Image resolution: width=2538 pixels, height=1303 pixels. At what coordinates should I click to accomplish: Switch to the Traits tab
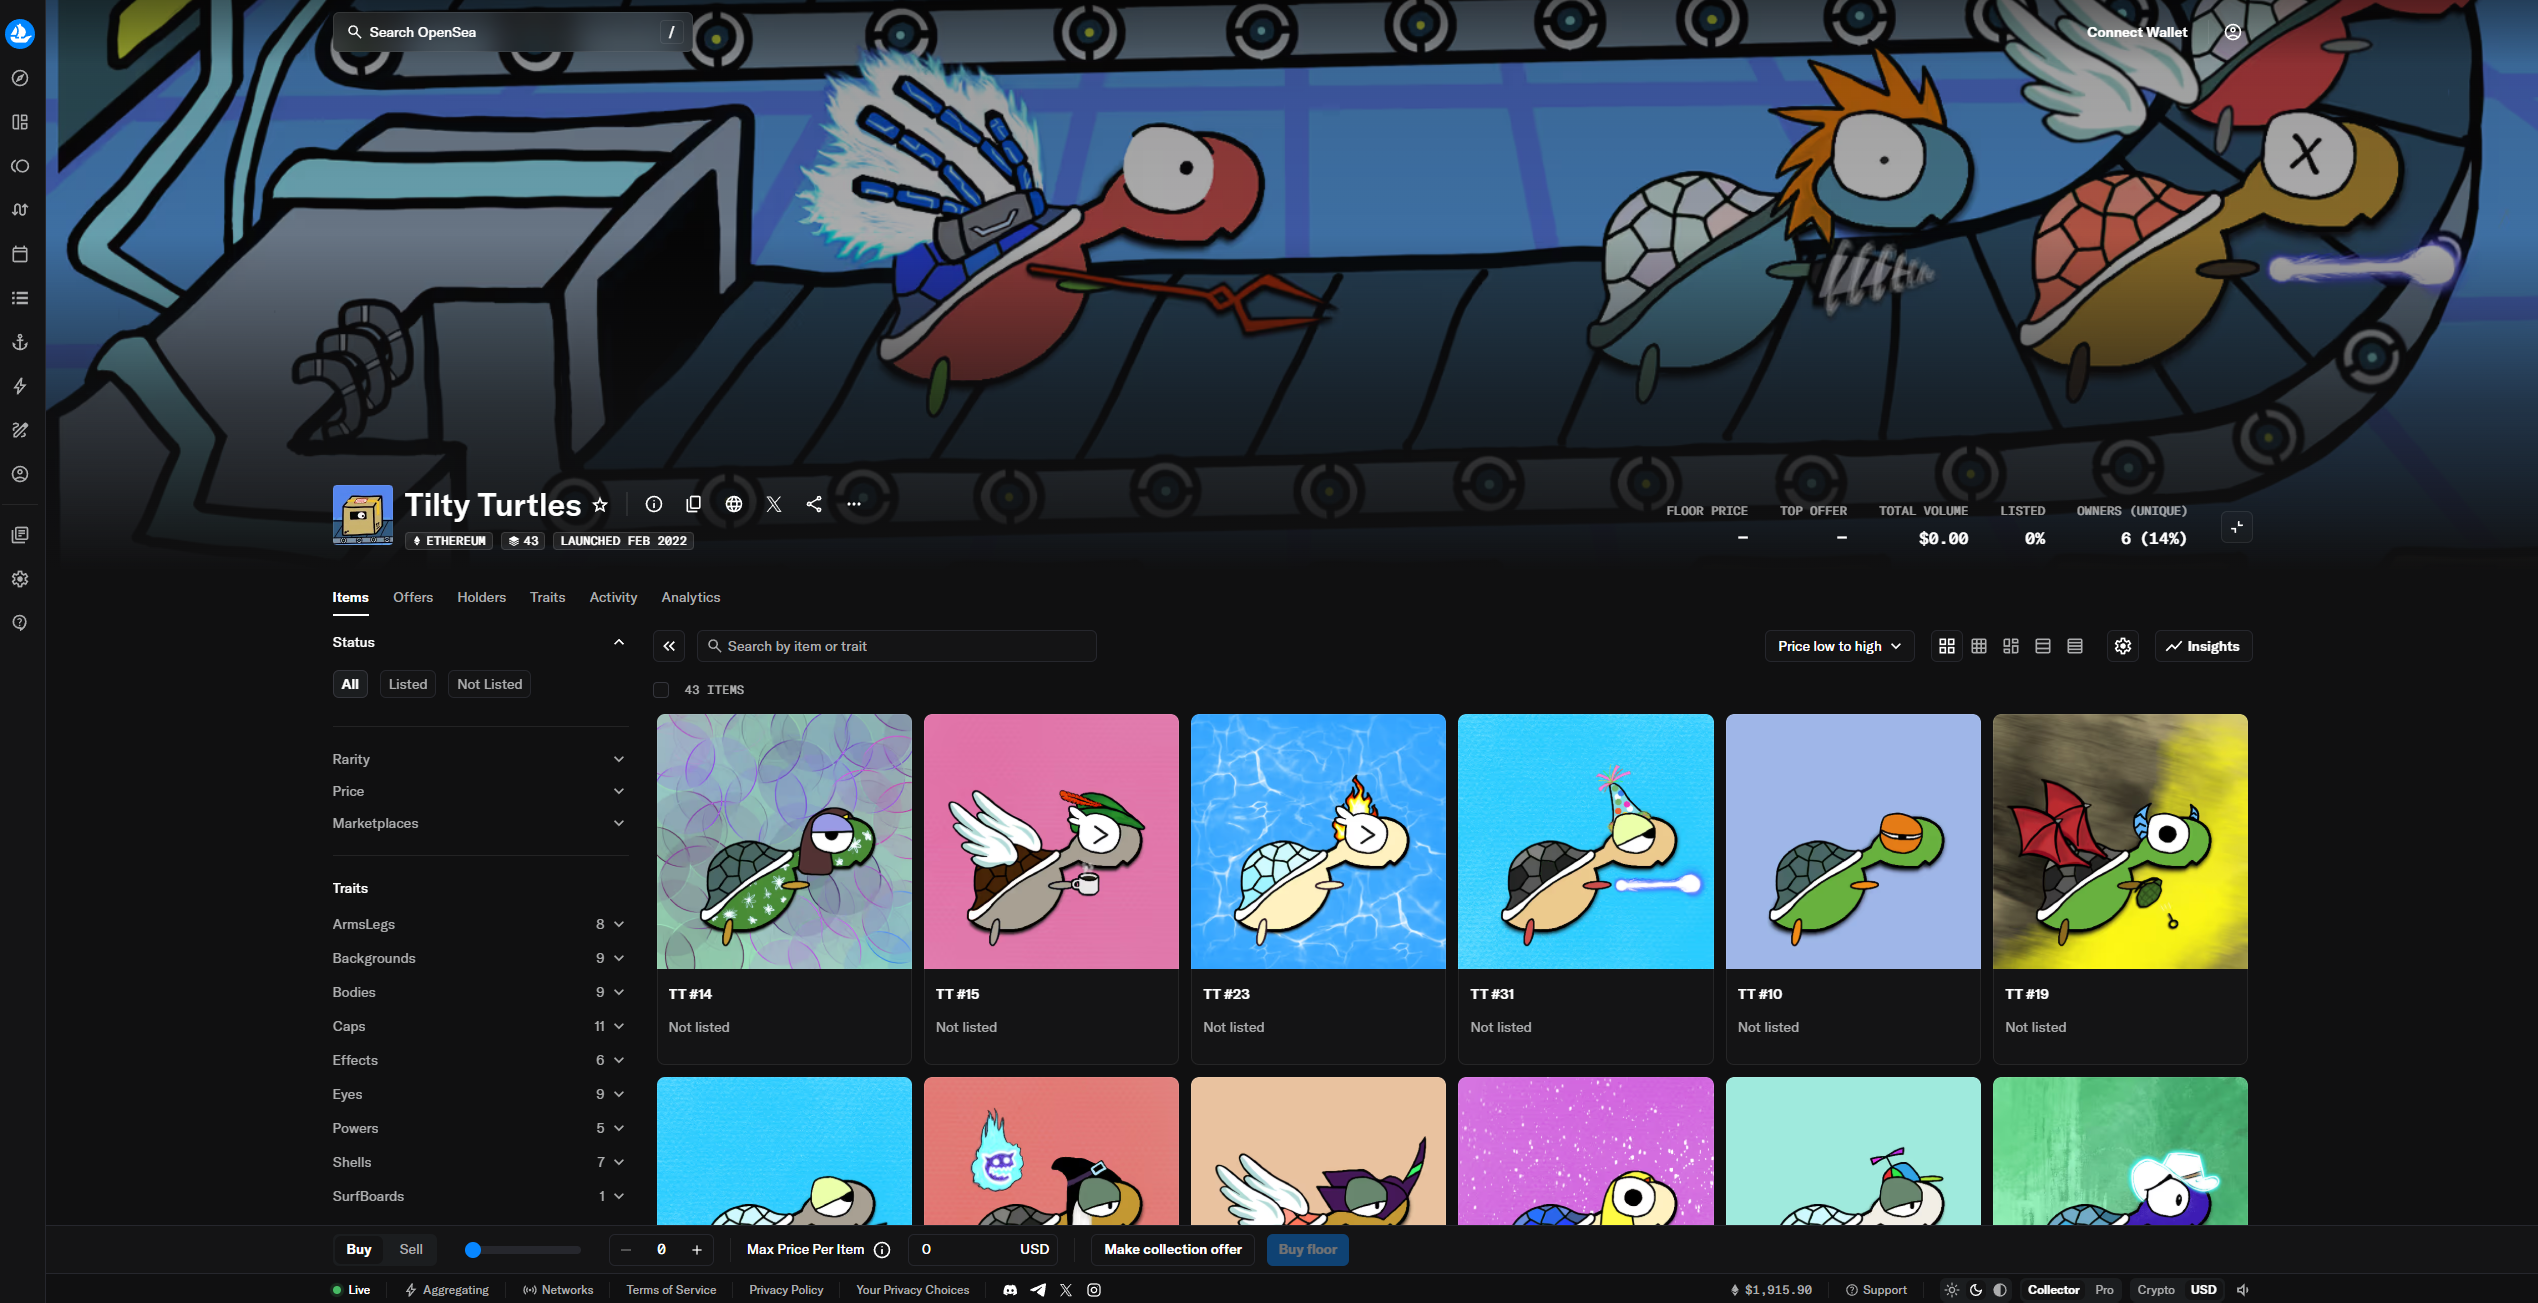click(547, 597)
